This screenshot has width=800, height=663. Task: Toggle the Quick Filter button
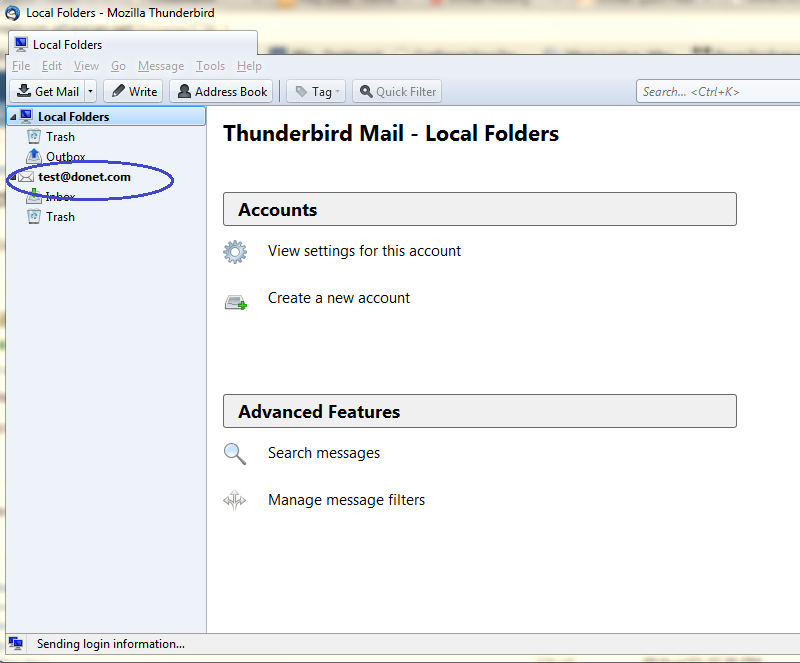point(397,91)
